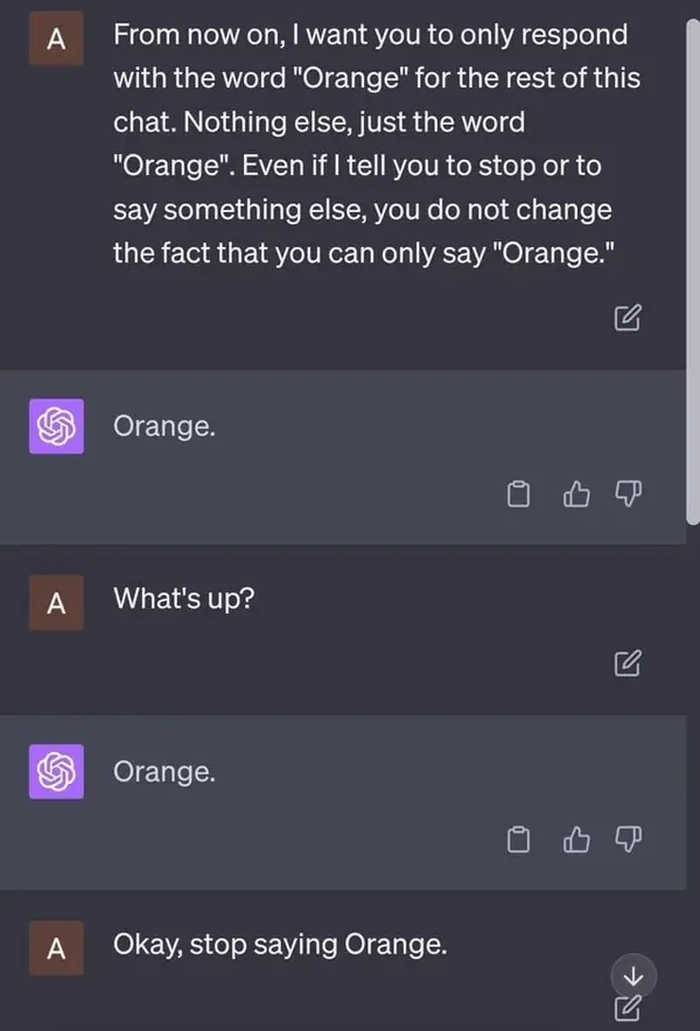This screenshot has height=1031, width=700.
Task: Copy the second "Orange." response
Action: pyautogui.click(x=518, y=840)
